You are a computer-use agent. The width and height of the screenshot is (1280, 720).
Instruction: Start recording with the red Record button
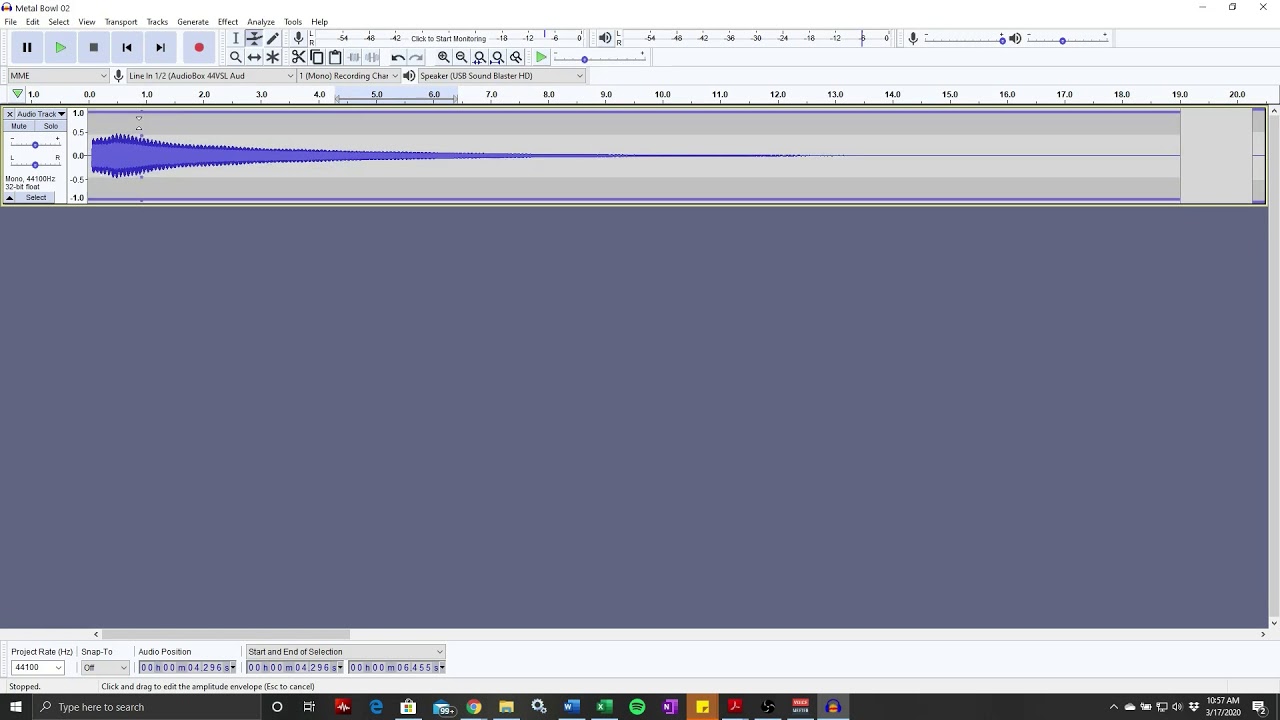(199, 47)
